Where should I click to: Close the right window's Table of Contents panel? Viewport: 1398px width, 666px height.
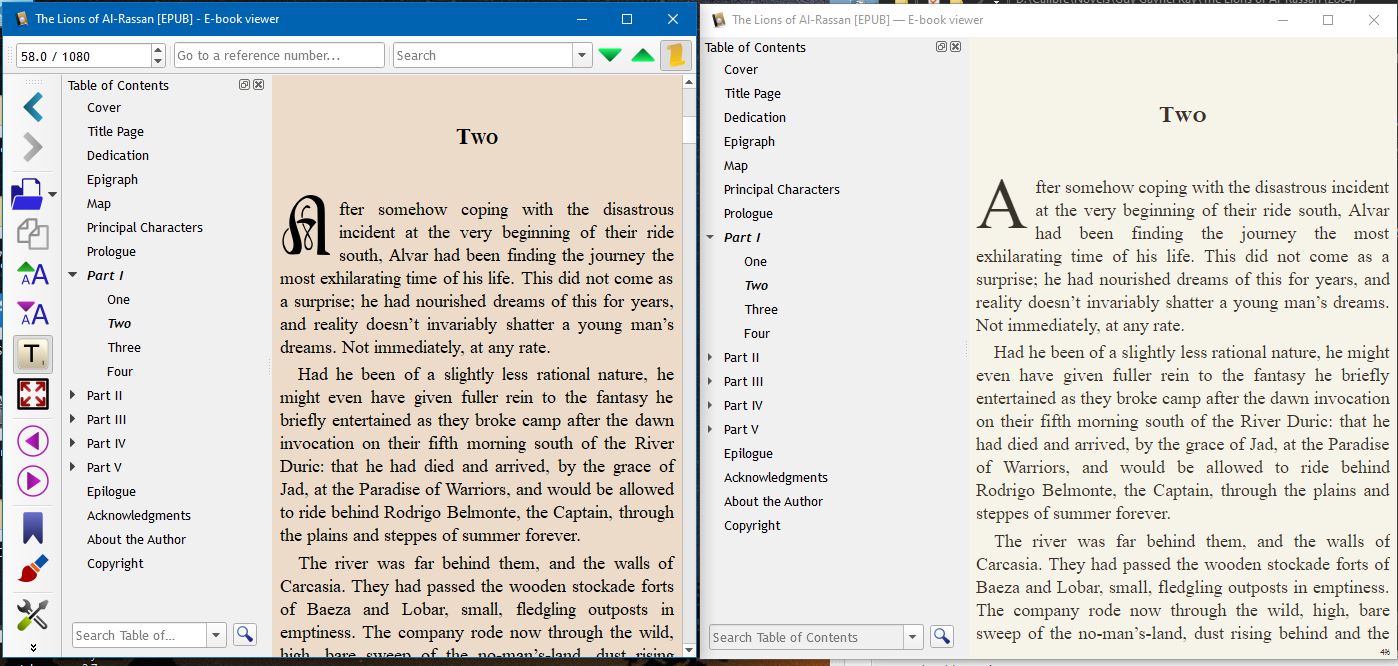pos(955,47)
